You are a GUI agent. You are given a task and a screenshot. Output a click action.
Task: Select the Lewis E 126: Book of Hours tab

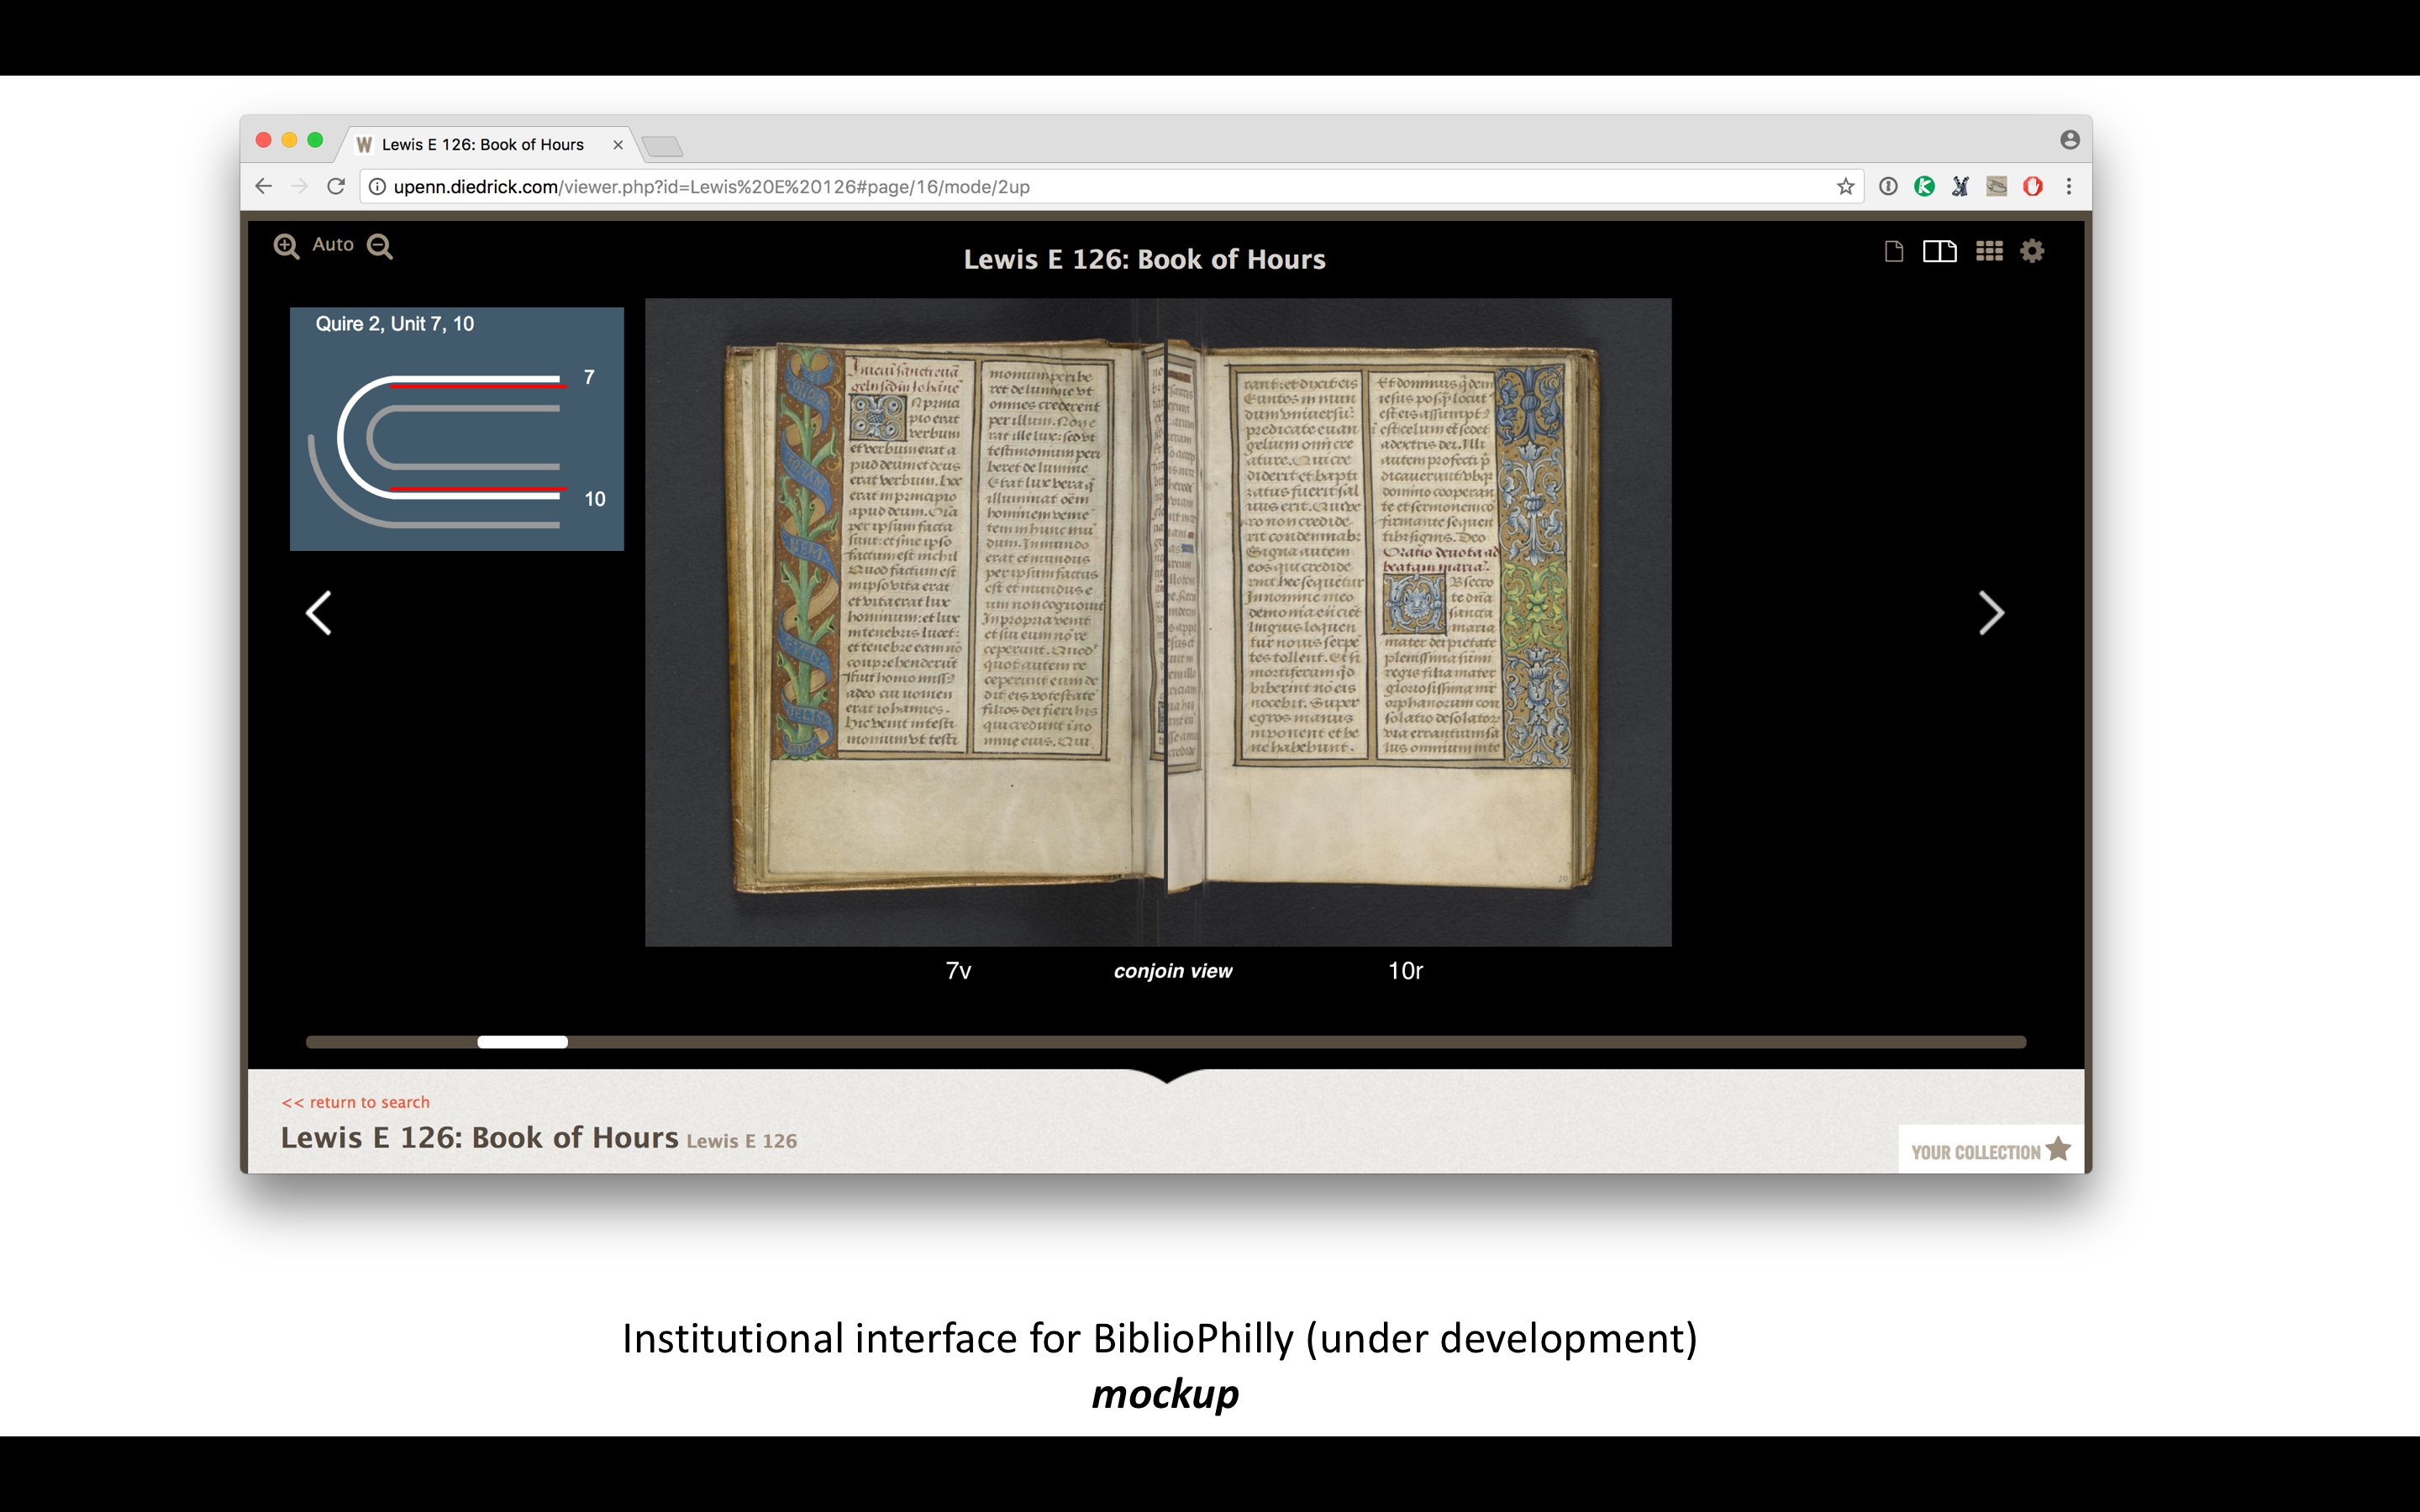click(483, 145)
